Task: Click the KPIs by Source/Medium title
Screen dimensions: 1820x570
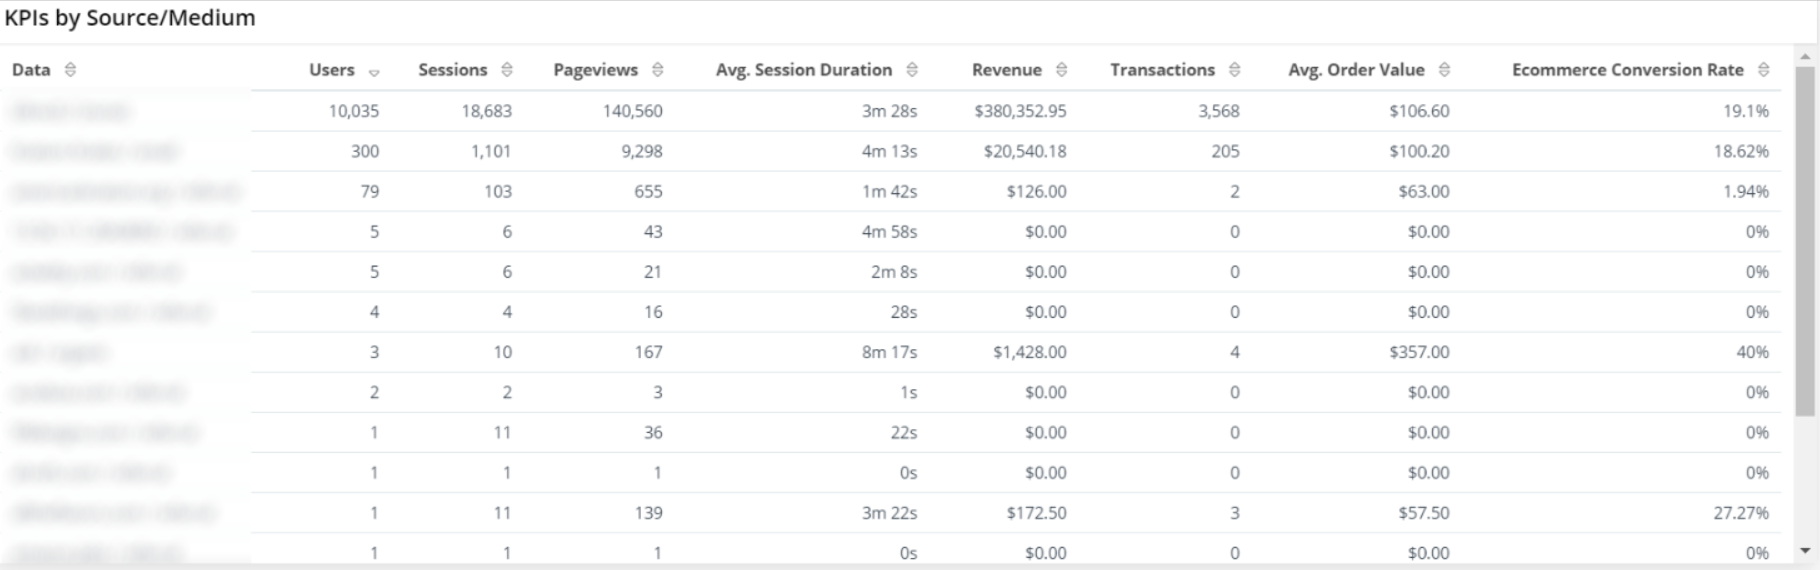Action: point(130,18)
